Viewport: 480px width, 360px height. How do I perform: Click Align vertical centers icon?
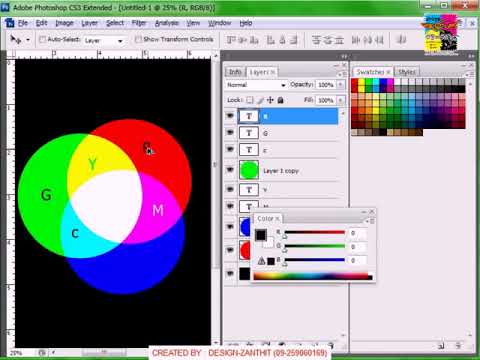tap(243, 40)
